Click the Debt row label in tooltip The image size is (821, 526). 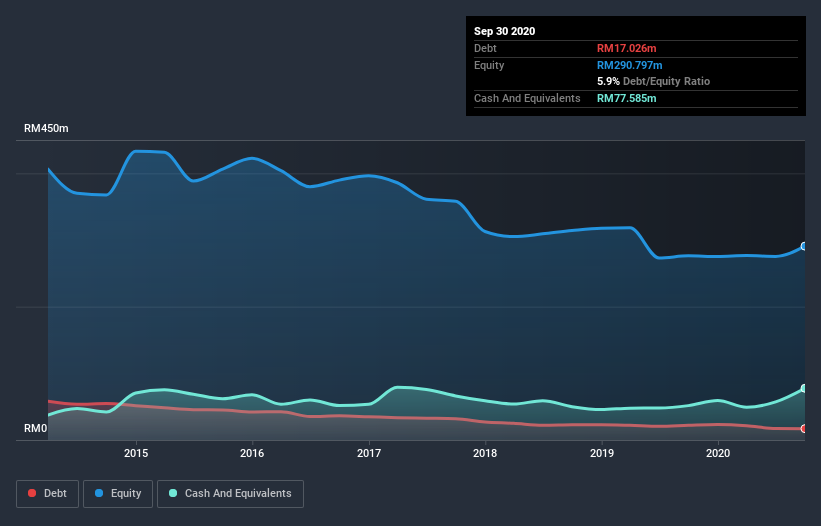click(485, 48)
